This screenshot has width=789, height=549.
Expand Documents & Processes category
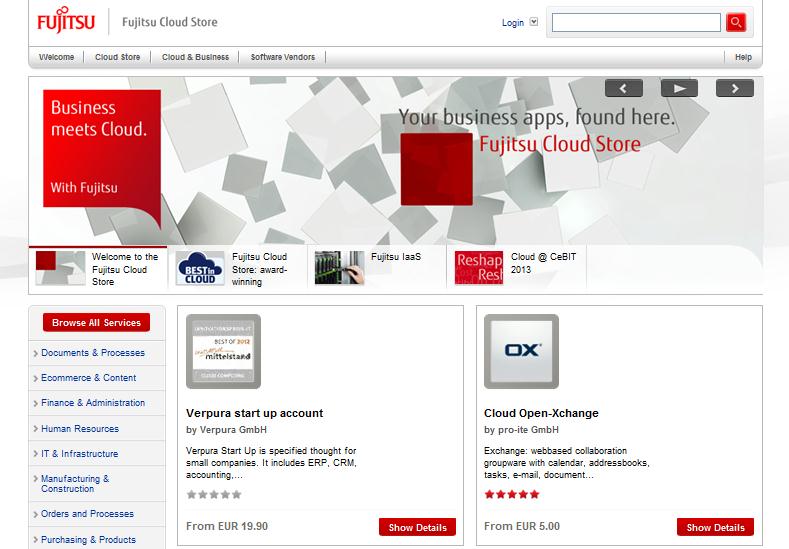pos(93,353)
